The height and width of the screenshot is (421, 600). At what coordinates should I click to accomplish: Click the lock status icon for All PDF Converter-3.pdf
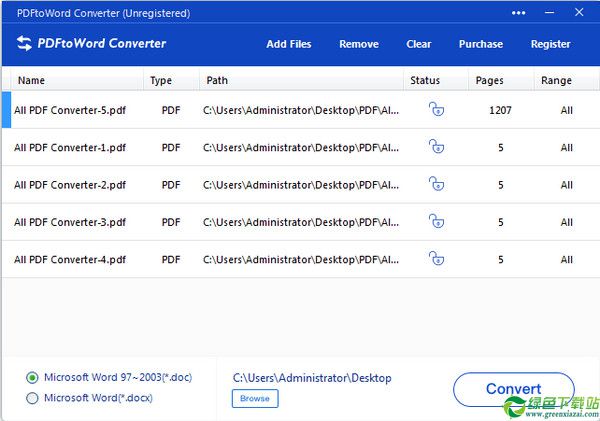436,221
